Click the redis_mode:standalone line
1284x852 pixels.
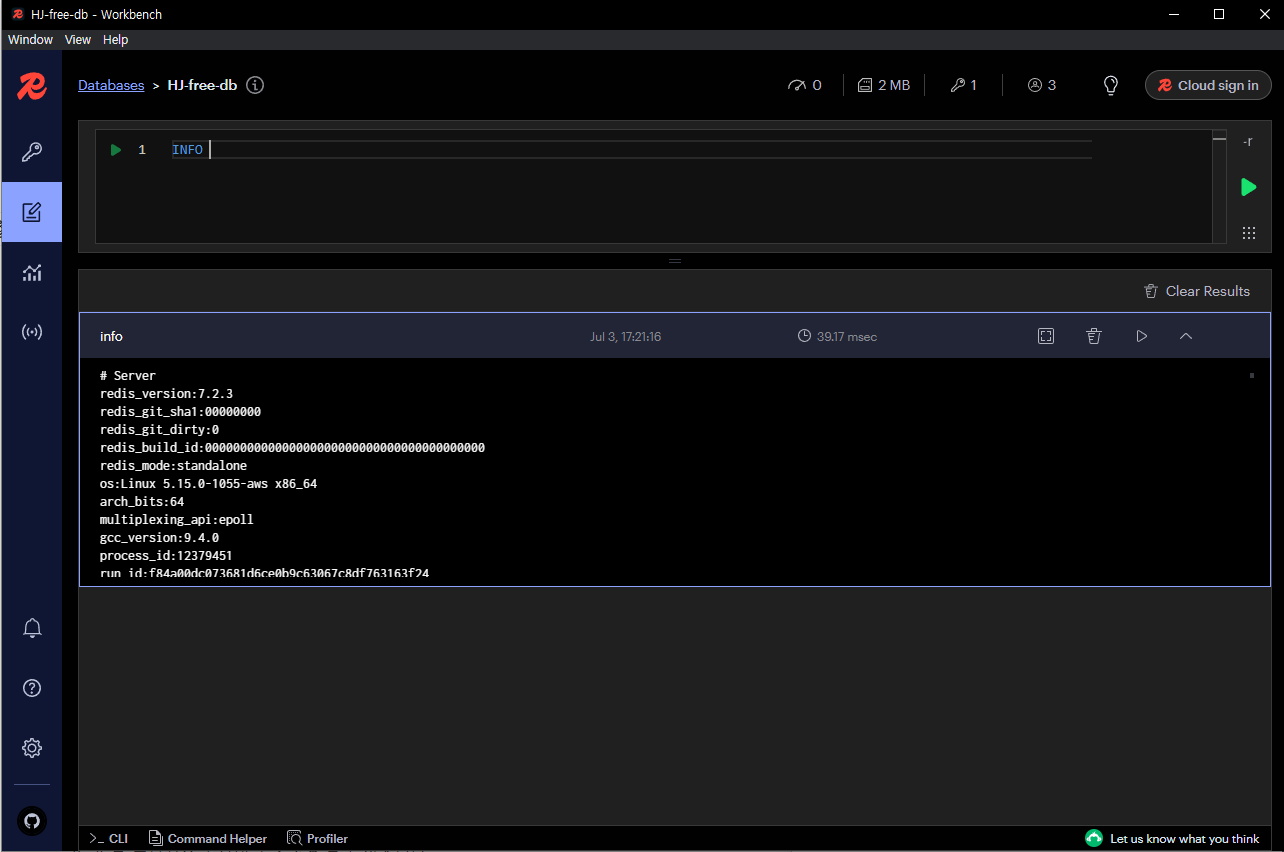[x=173, y=465]
